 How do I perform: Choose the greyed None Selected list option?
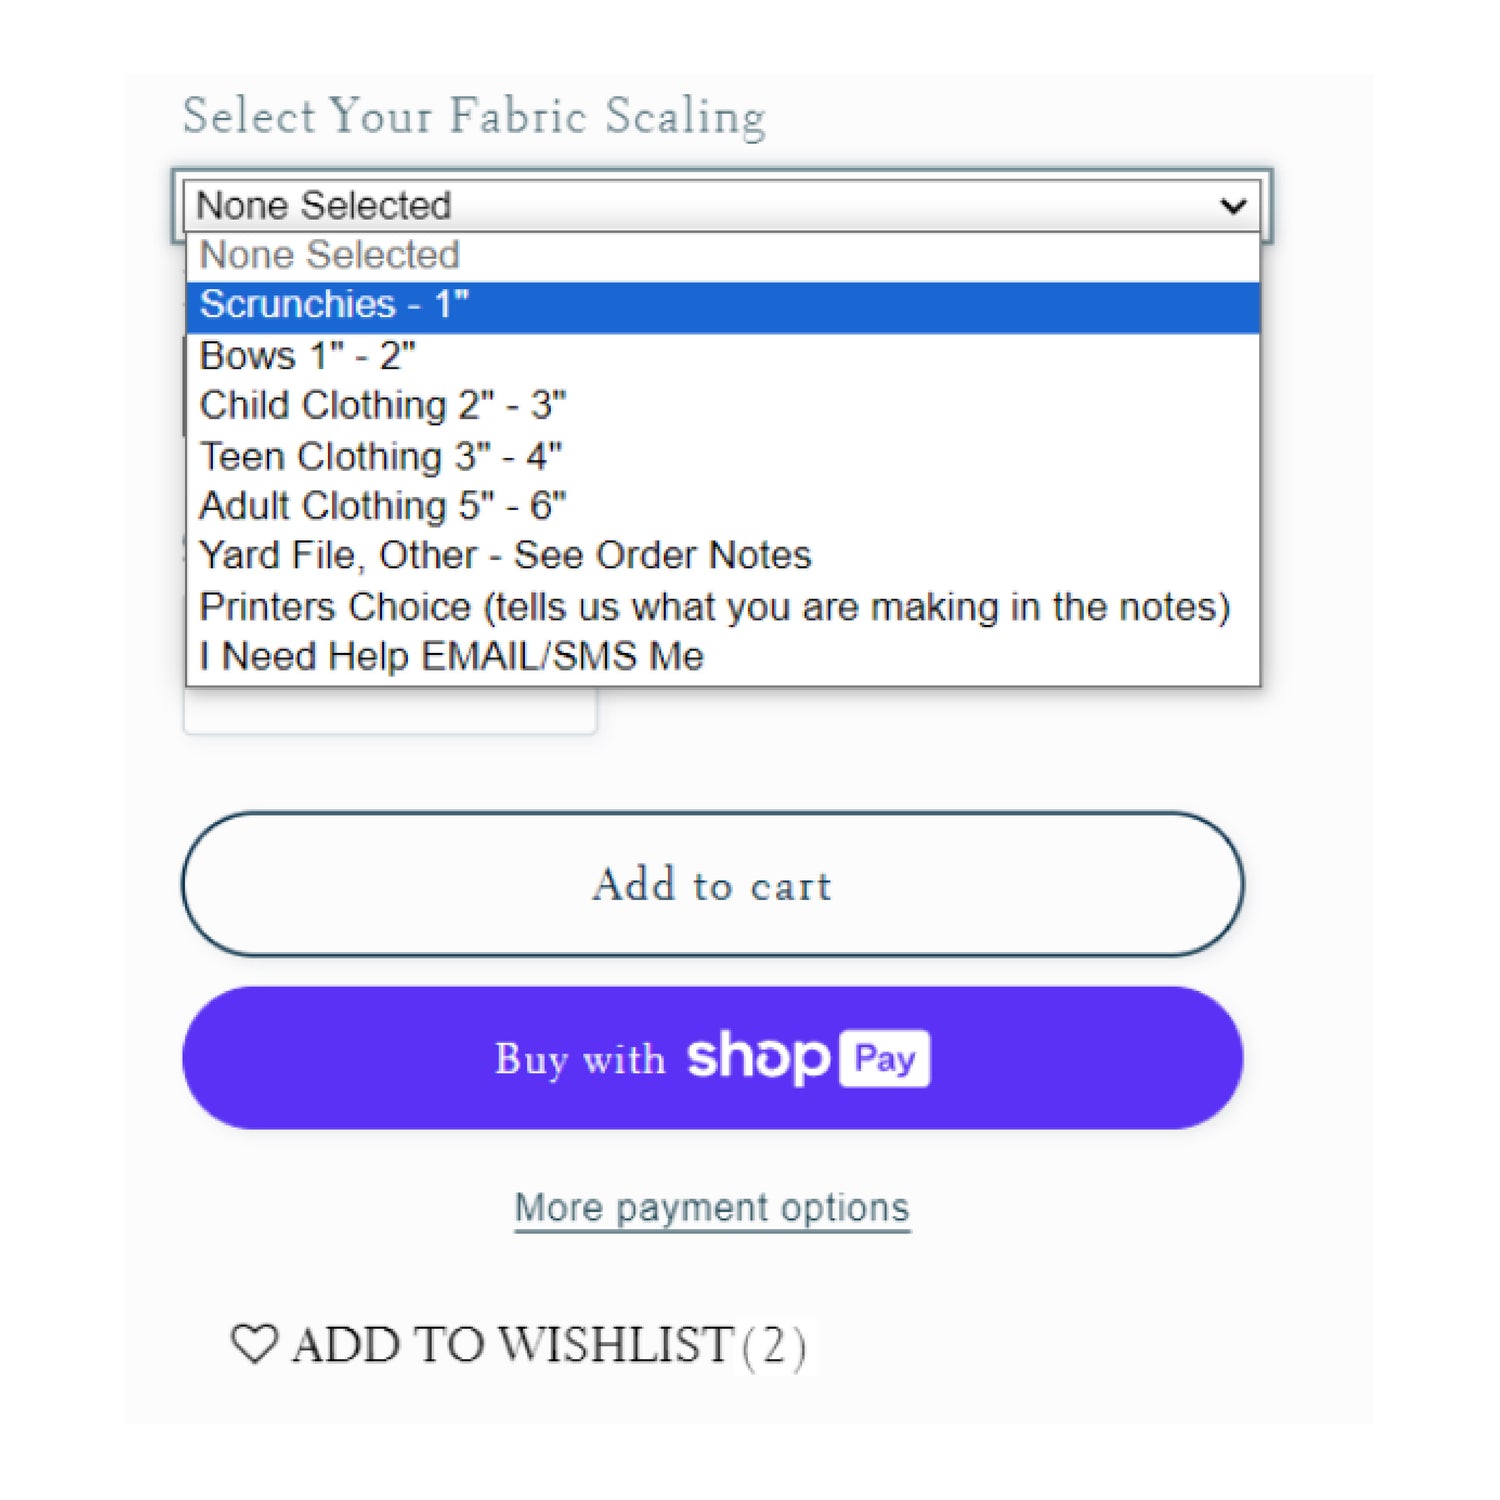[723, 256]
